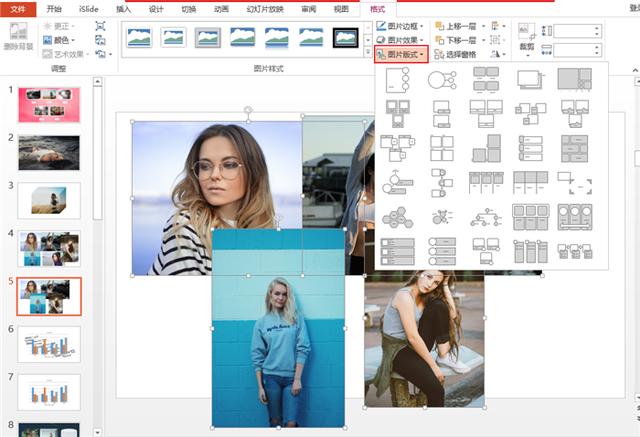Expand the picture styles gallery
This screenshot has width=640, height=437.
(368, 53)
